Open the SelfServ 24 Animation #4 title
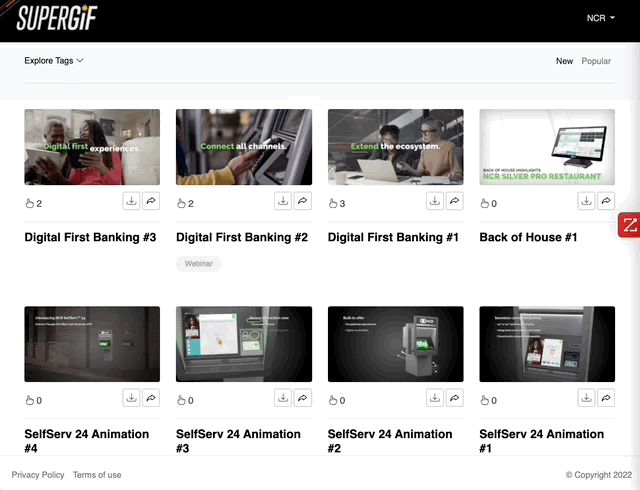The width and height of the screenshot is (640, 490). coord(87,441)
